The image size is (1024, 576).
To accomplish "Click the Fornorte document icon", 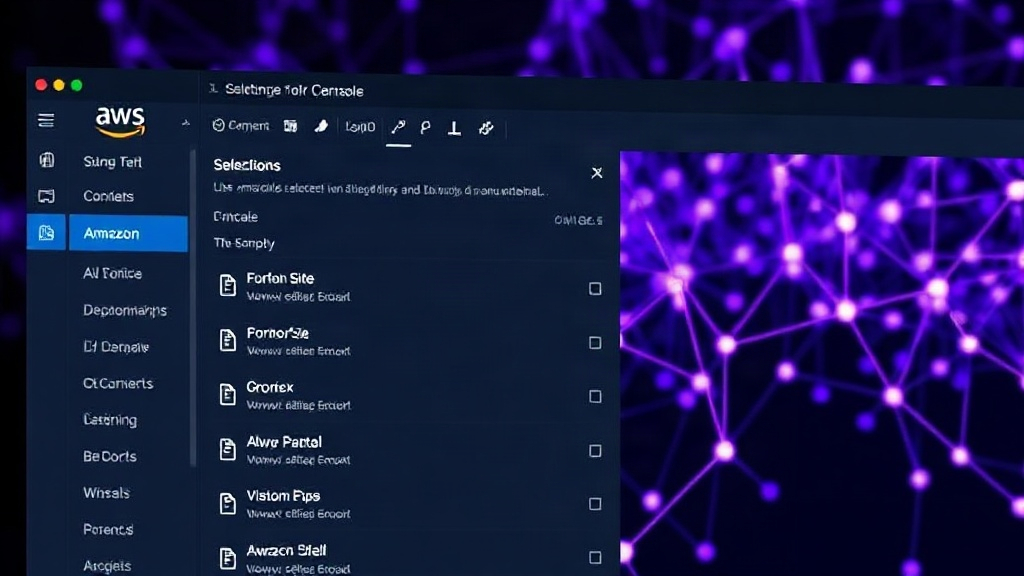I will point(227,340).
